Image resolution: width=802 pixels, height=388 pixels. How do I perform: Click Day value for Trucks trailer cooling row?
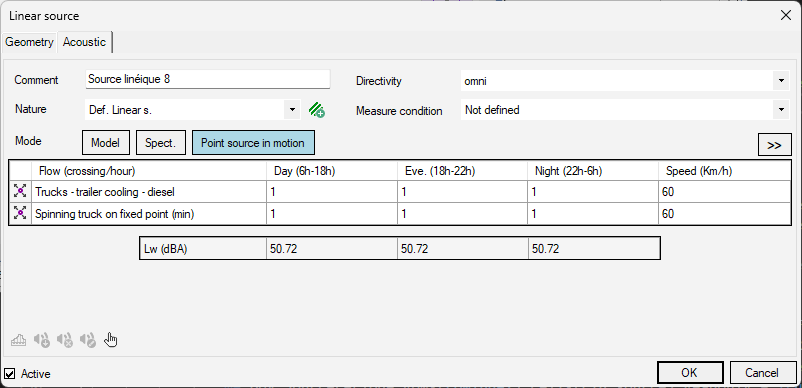coord(332,192)
